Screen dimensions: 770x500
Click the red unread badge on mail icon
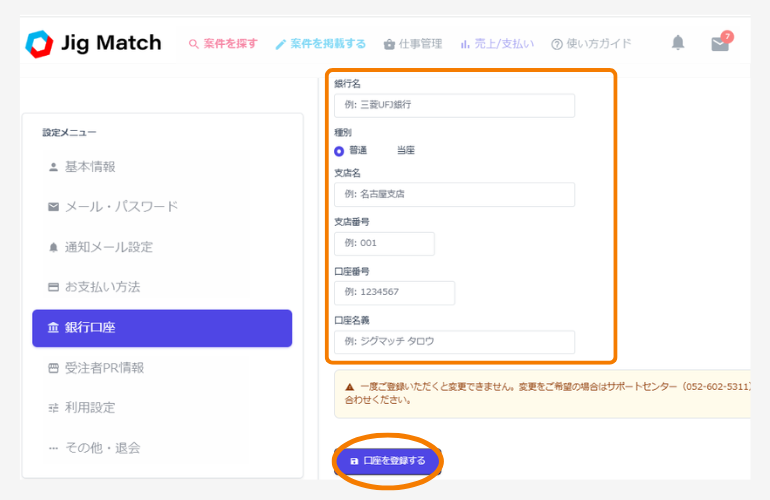pos(727,36)
